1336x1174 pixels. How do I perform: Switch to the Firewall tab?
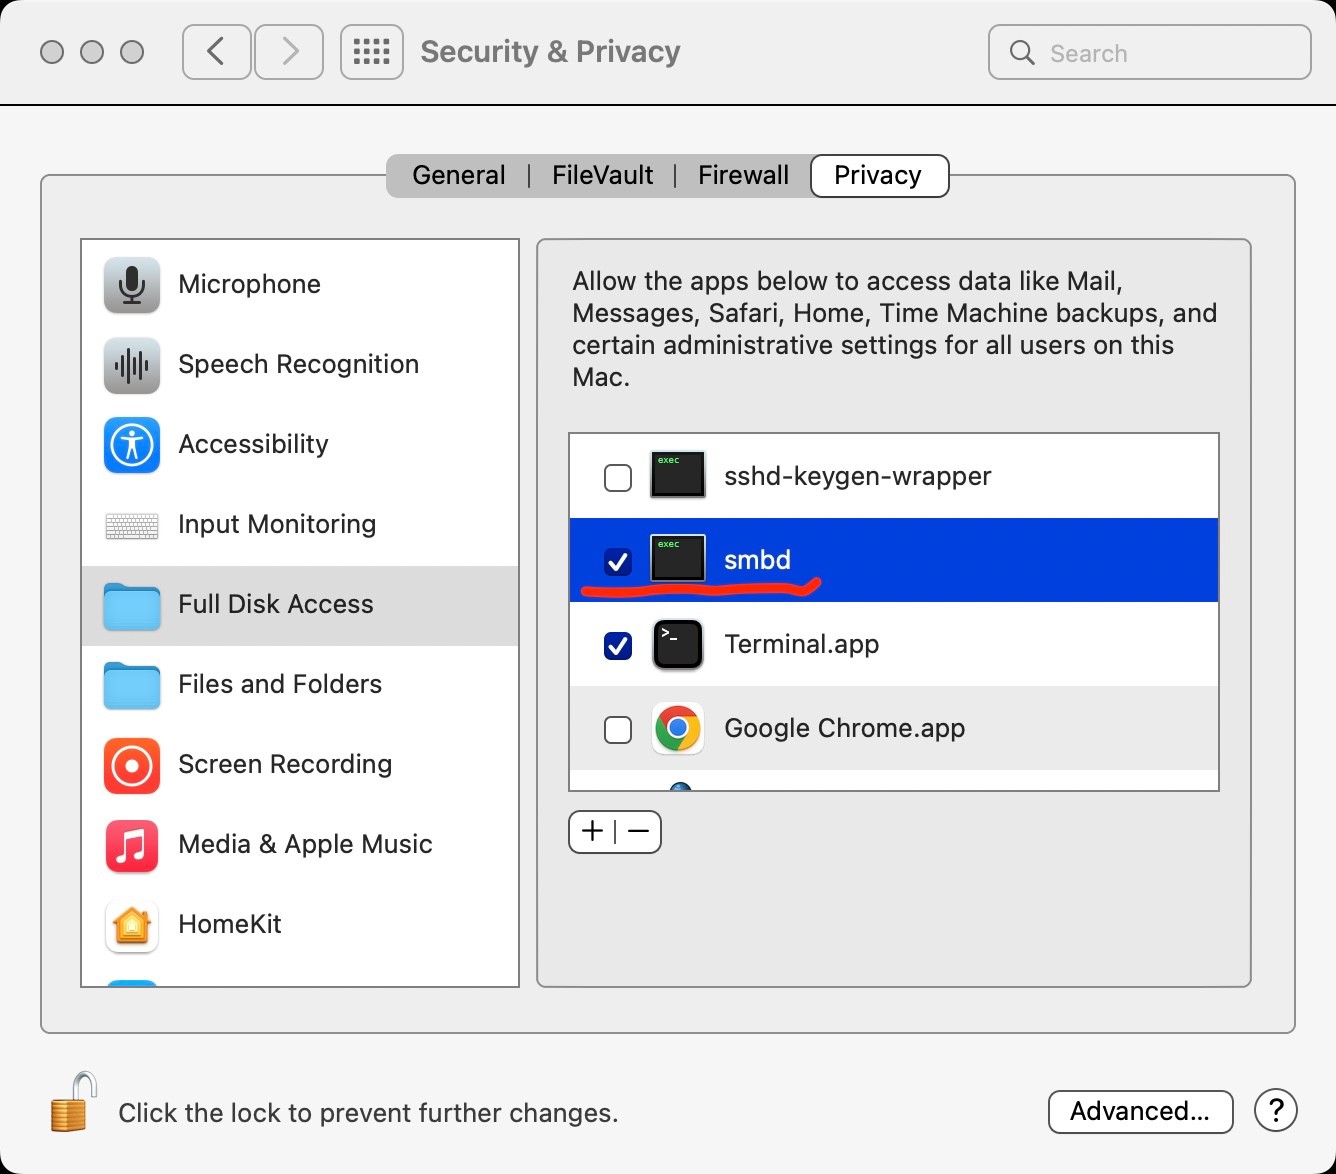pos(743,176)
